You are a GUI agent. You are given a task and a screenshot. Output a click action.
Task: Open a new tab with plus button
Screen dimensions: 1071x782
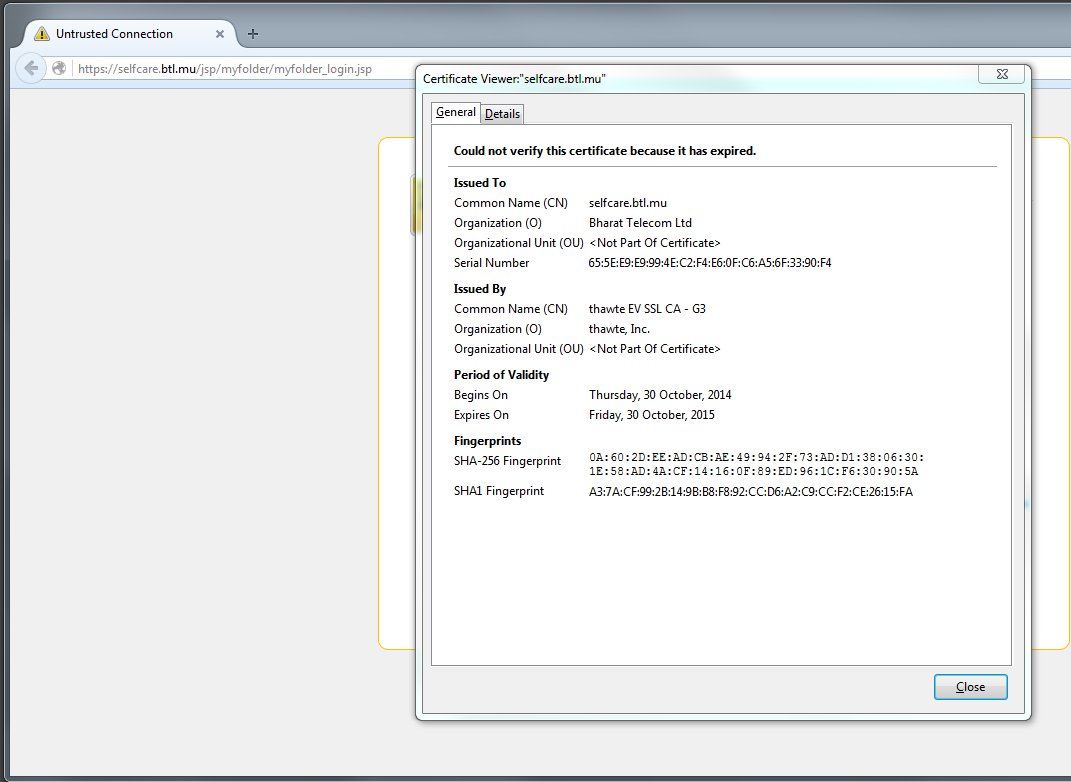tap(253, 33)
